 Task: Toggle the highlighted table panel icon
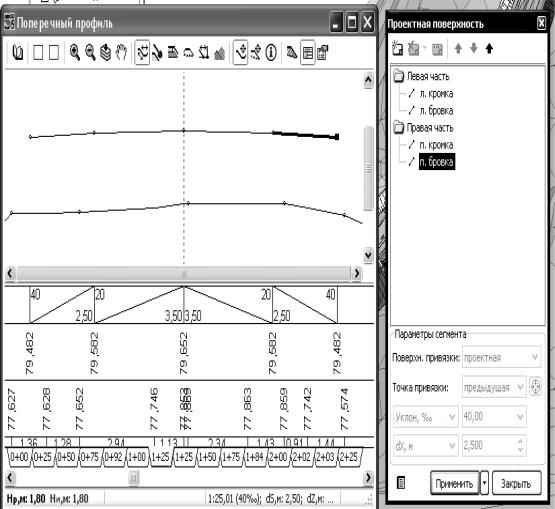[308, 52]
